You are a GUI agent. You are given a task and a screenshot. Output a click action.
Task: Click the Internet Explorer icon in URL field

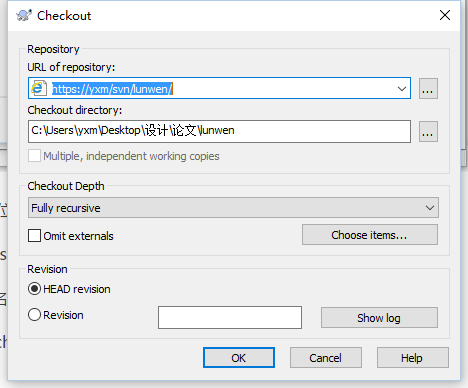click(x=39, y=88)
